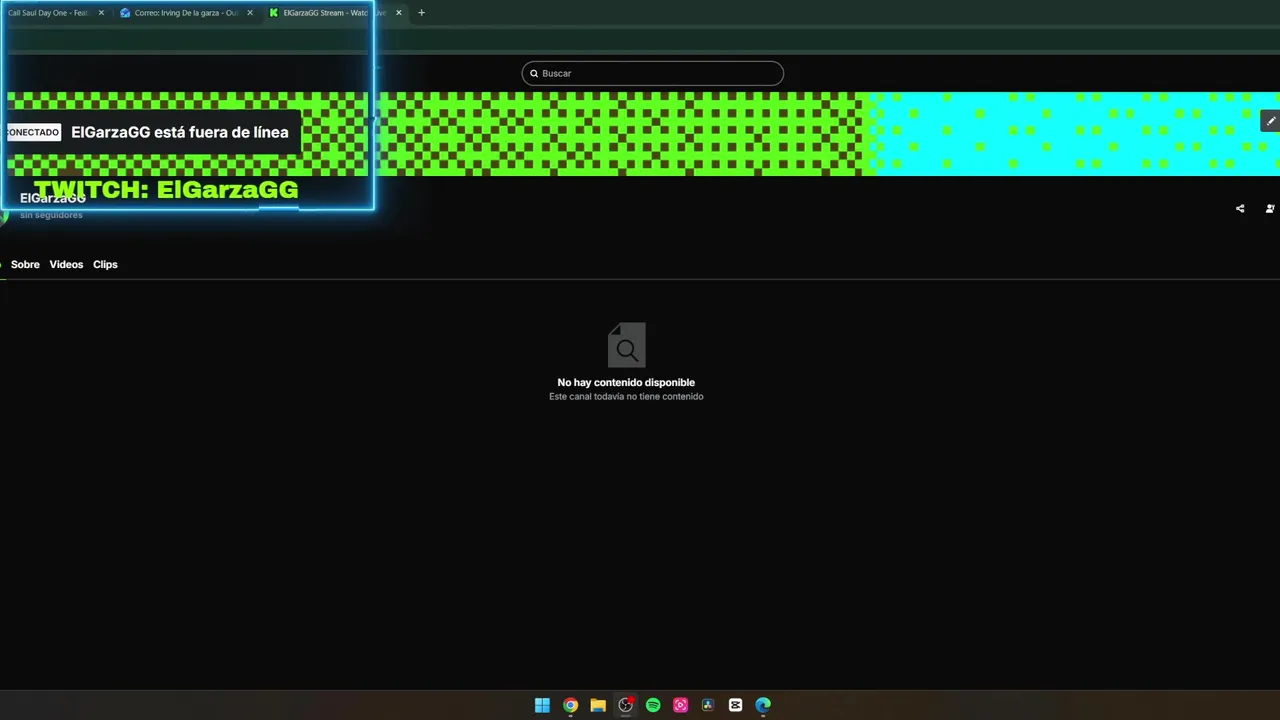Open Spotify from the taskbar

click(x=653, y=705)
